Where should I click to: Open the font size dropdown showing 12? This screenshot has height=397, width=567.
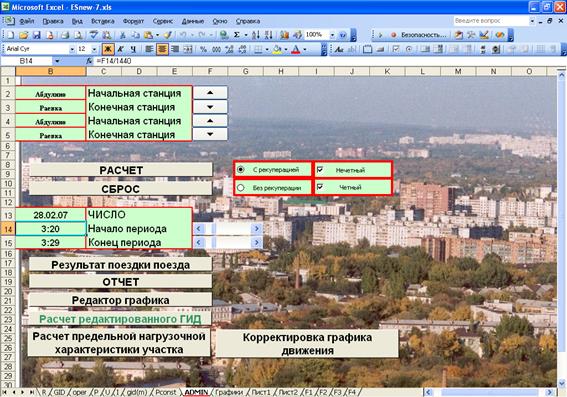94,49
